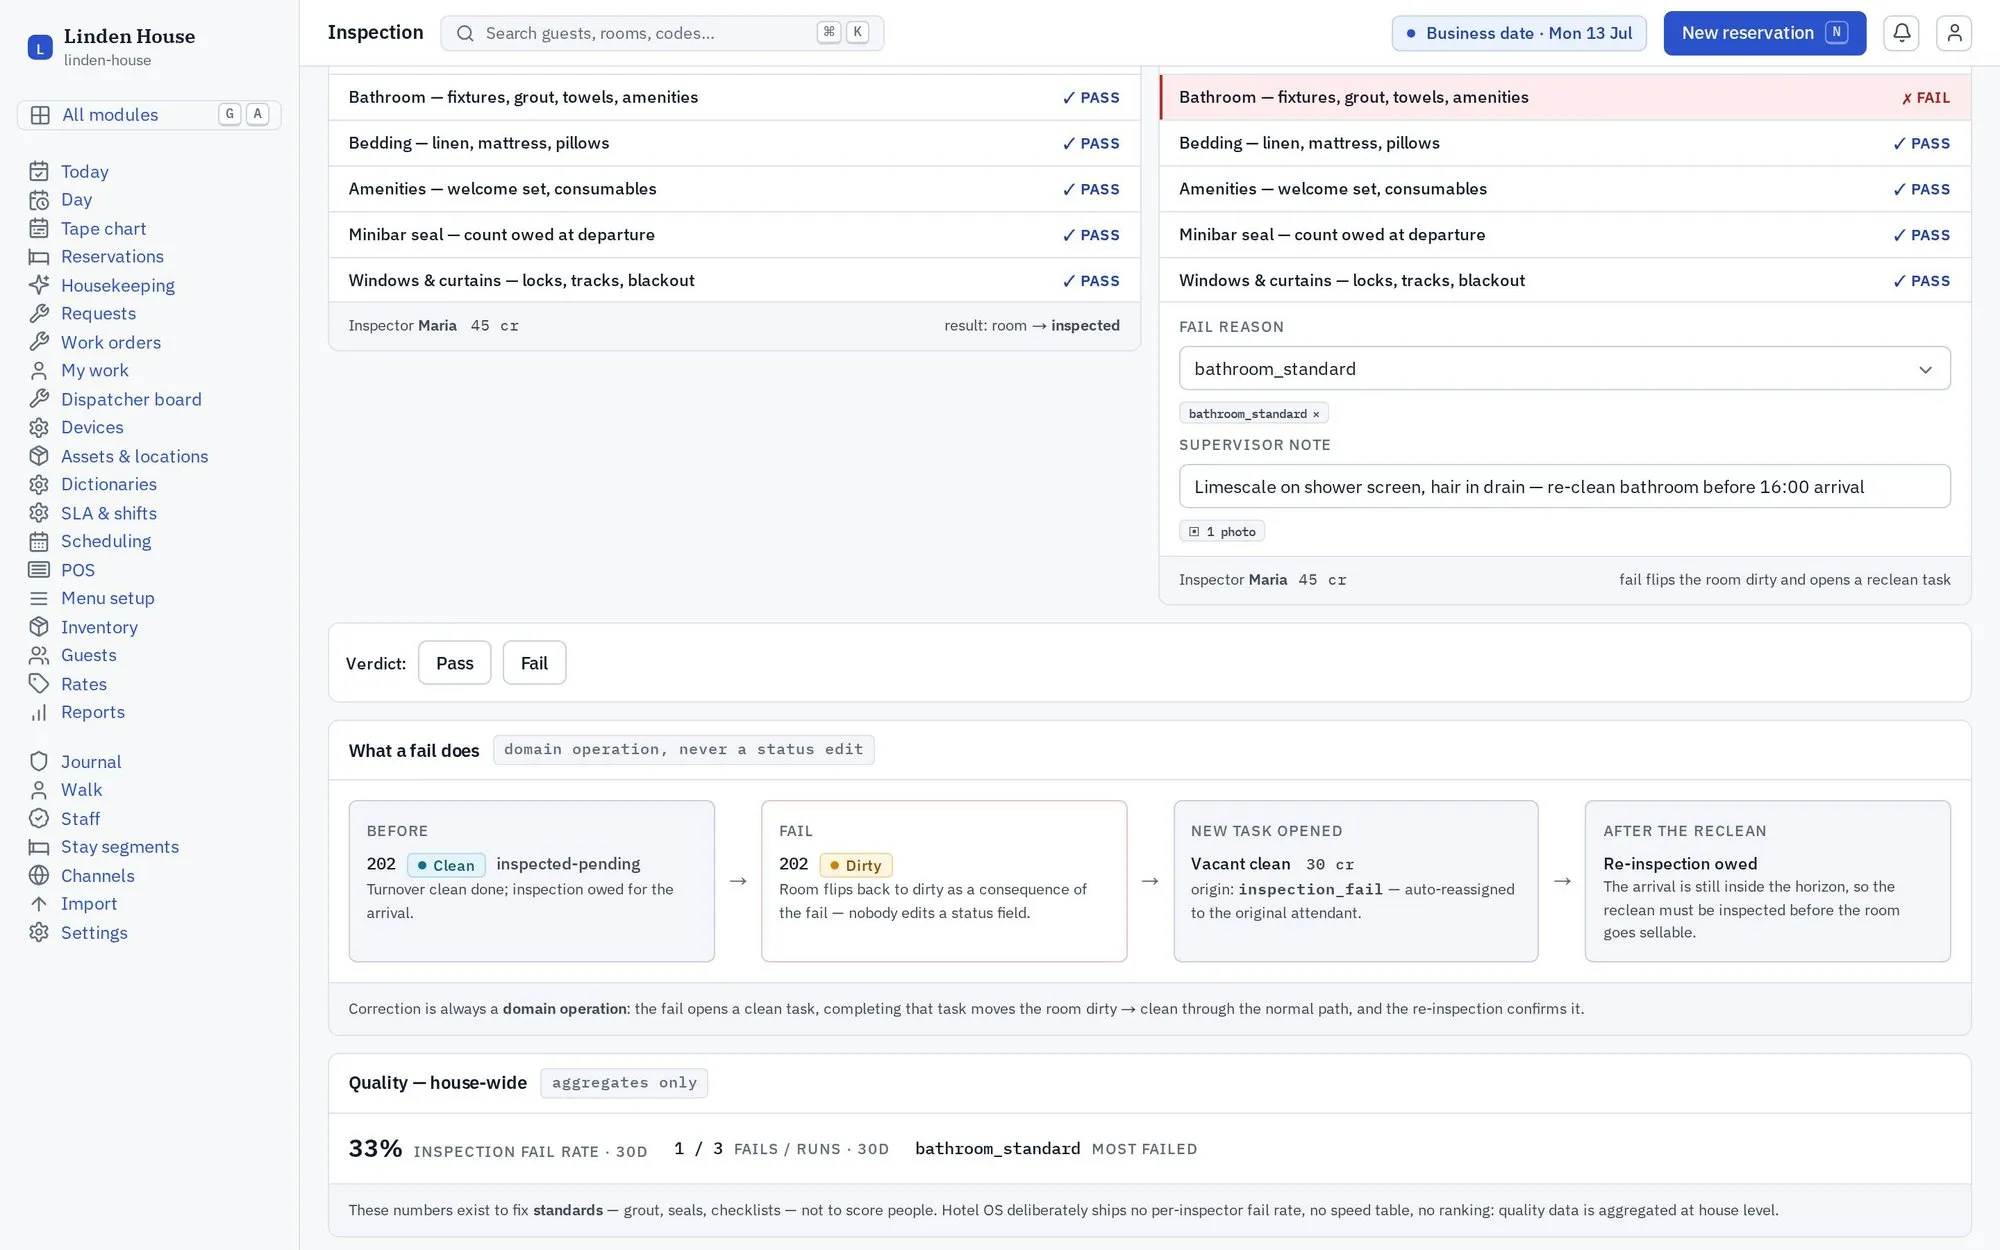Expand the Fail reason dropdown

tap(1564, 368)
